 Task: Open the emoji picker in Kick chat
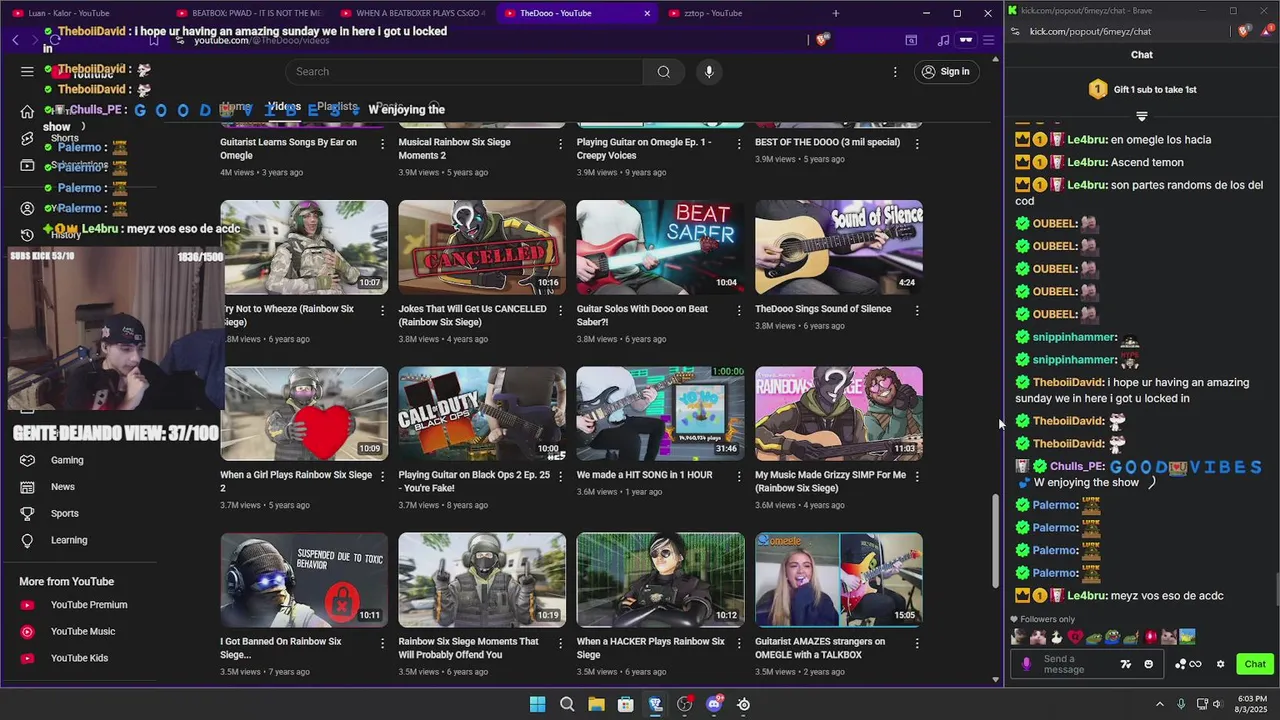[x=1148, y=664]
